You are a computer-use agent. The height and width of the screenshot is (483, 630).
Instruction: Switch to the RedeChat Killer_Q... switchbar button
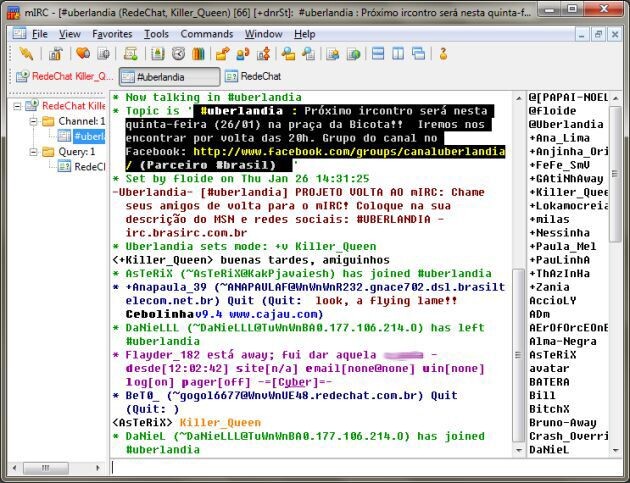click(x=65, y=76)
